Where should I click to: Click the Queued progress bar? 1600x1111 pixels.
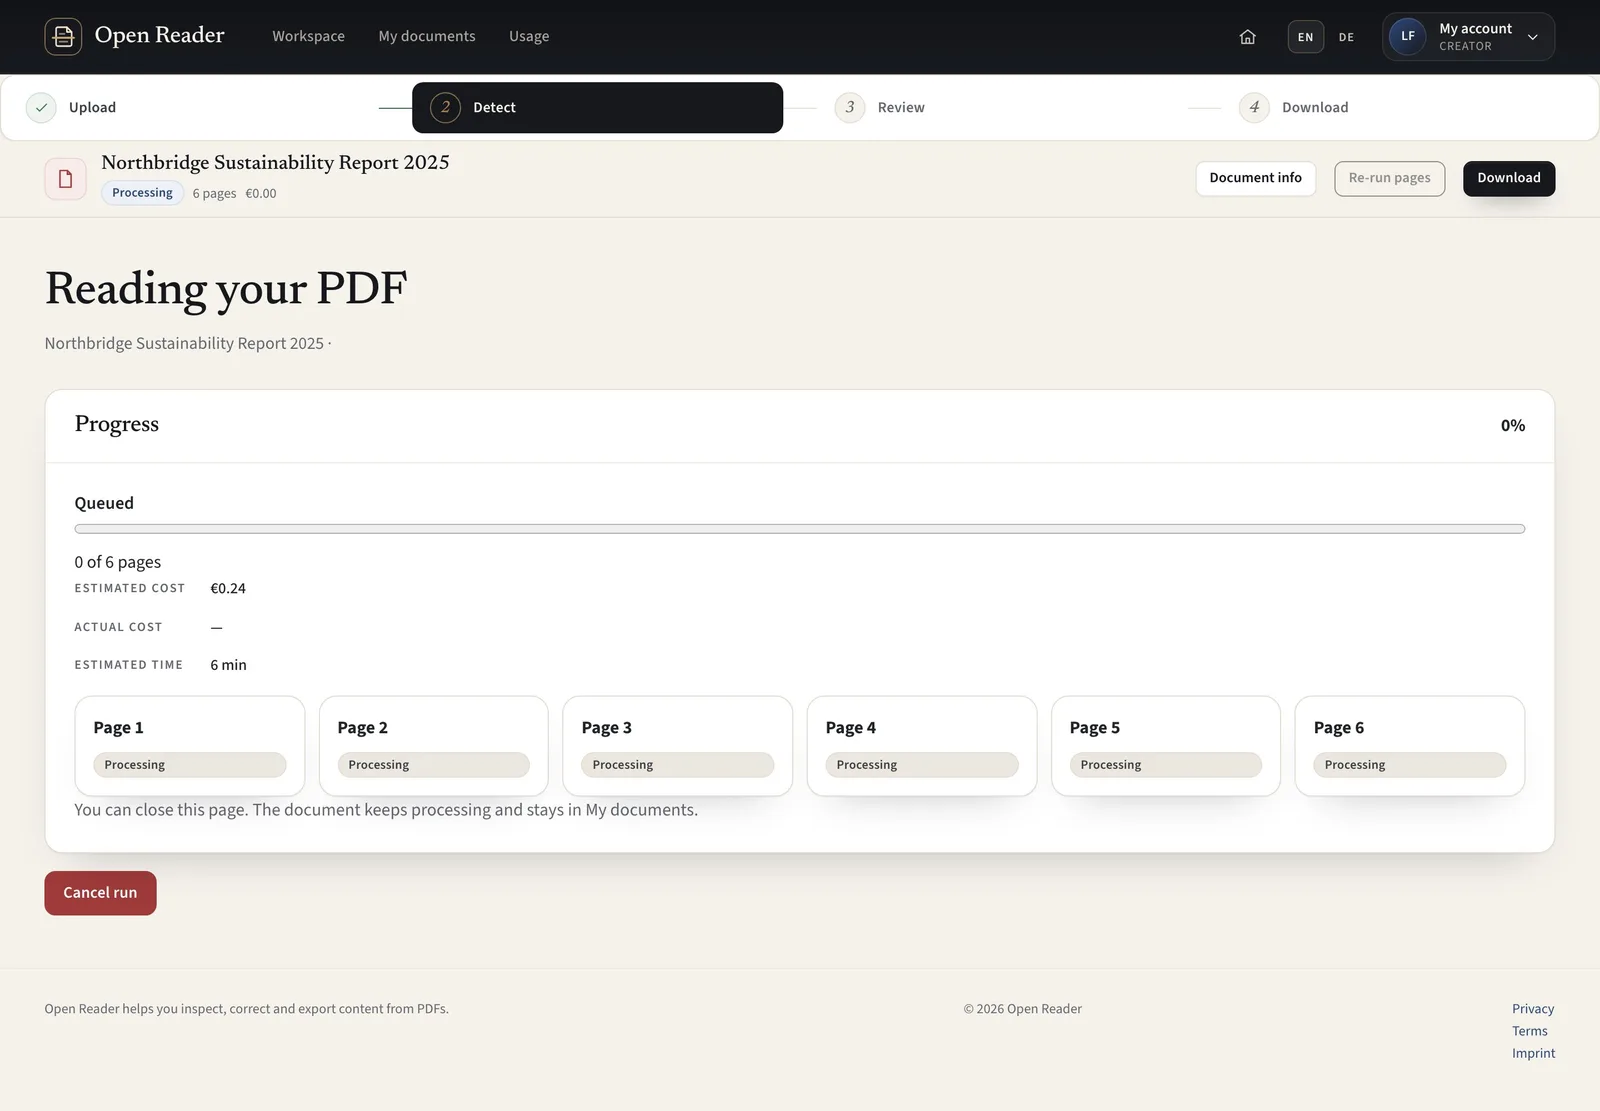tap(799, 529)
